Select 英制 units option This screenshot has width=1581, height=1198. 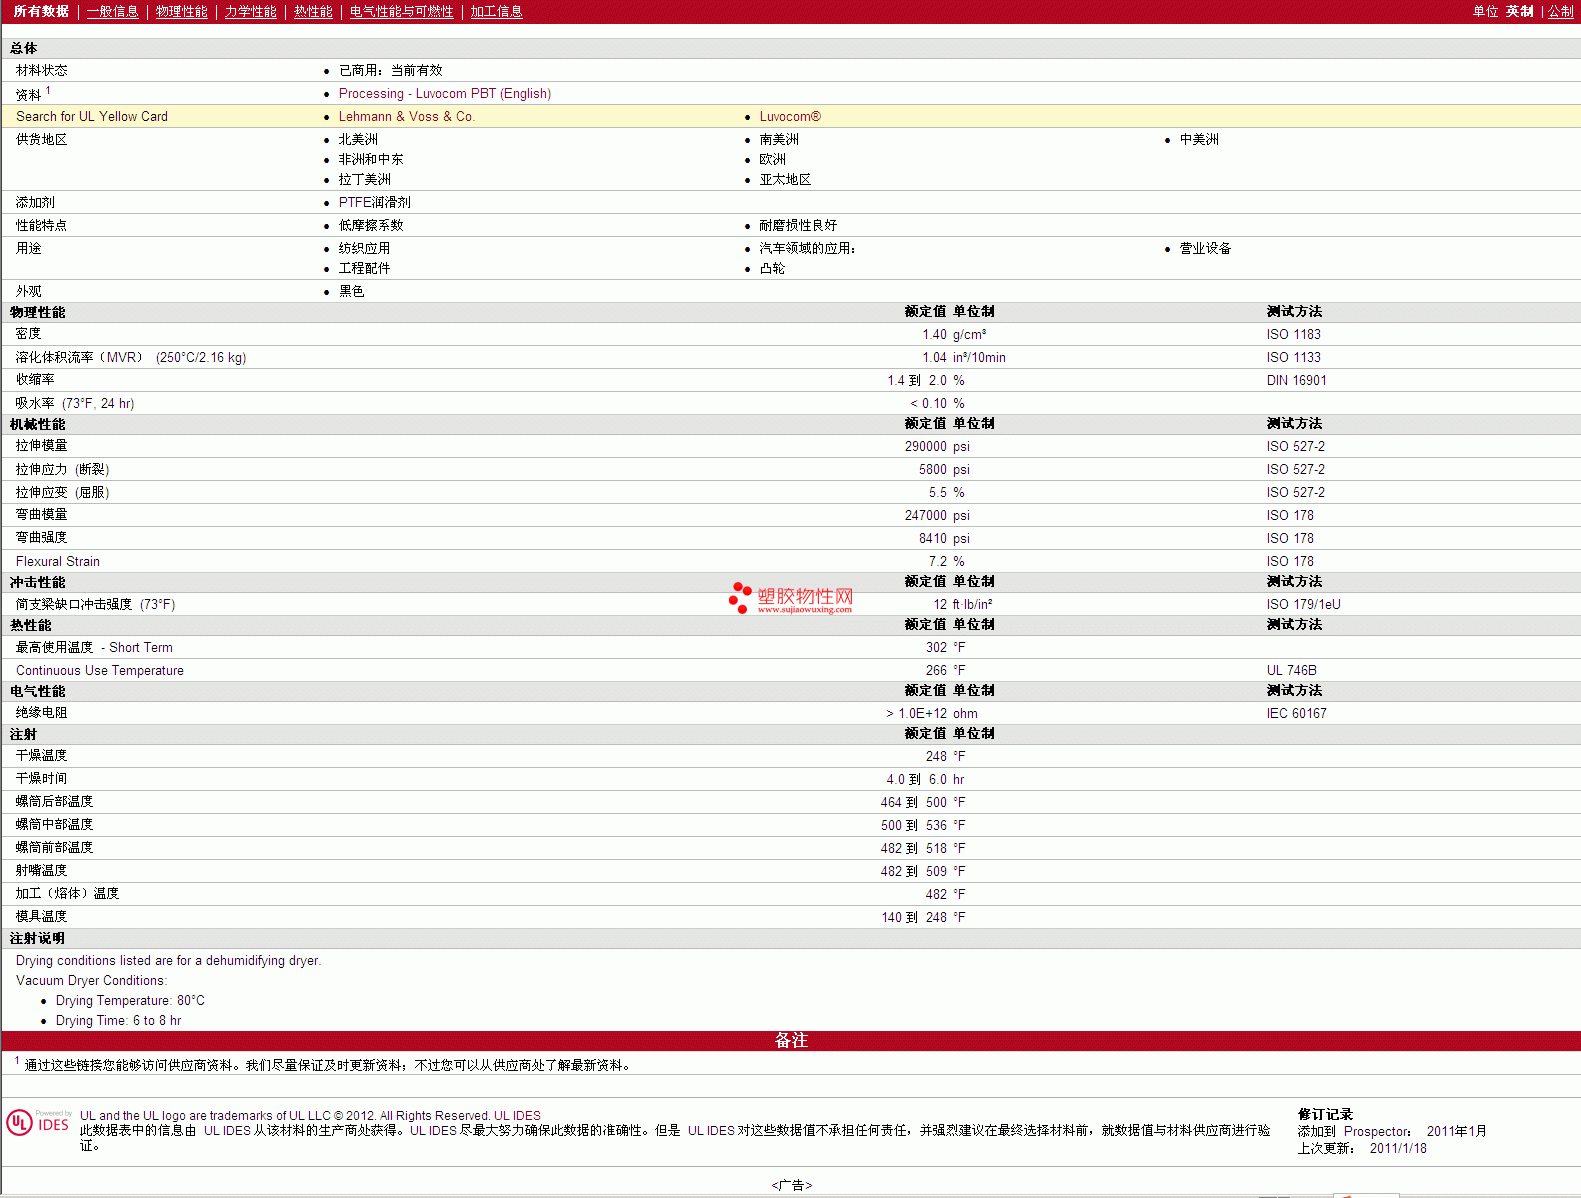1519,12
